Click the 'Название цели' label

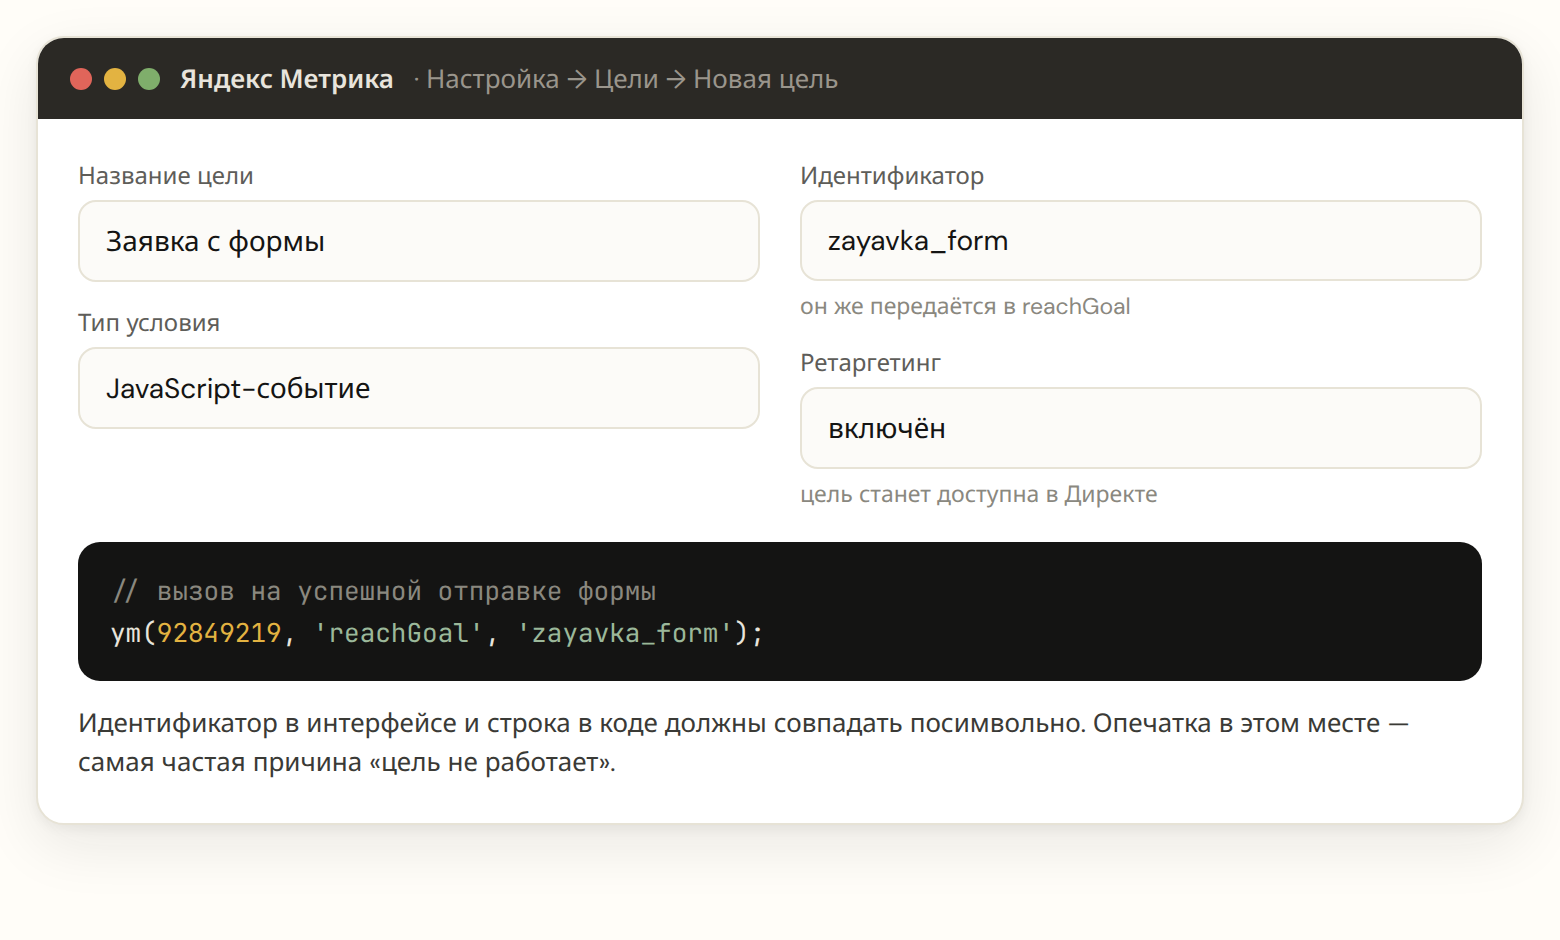coord(166,176)
